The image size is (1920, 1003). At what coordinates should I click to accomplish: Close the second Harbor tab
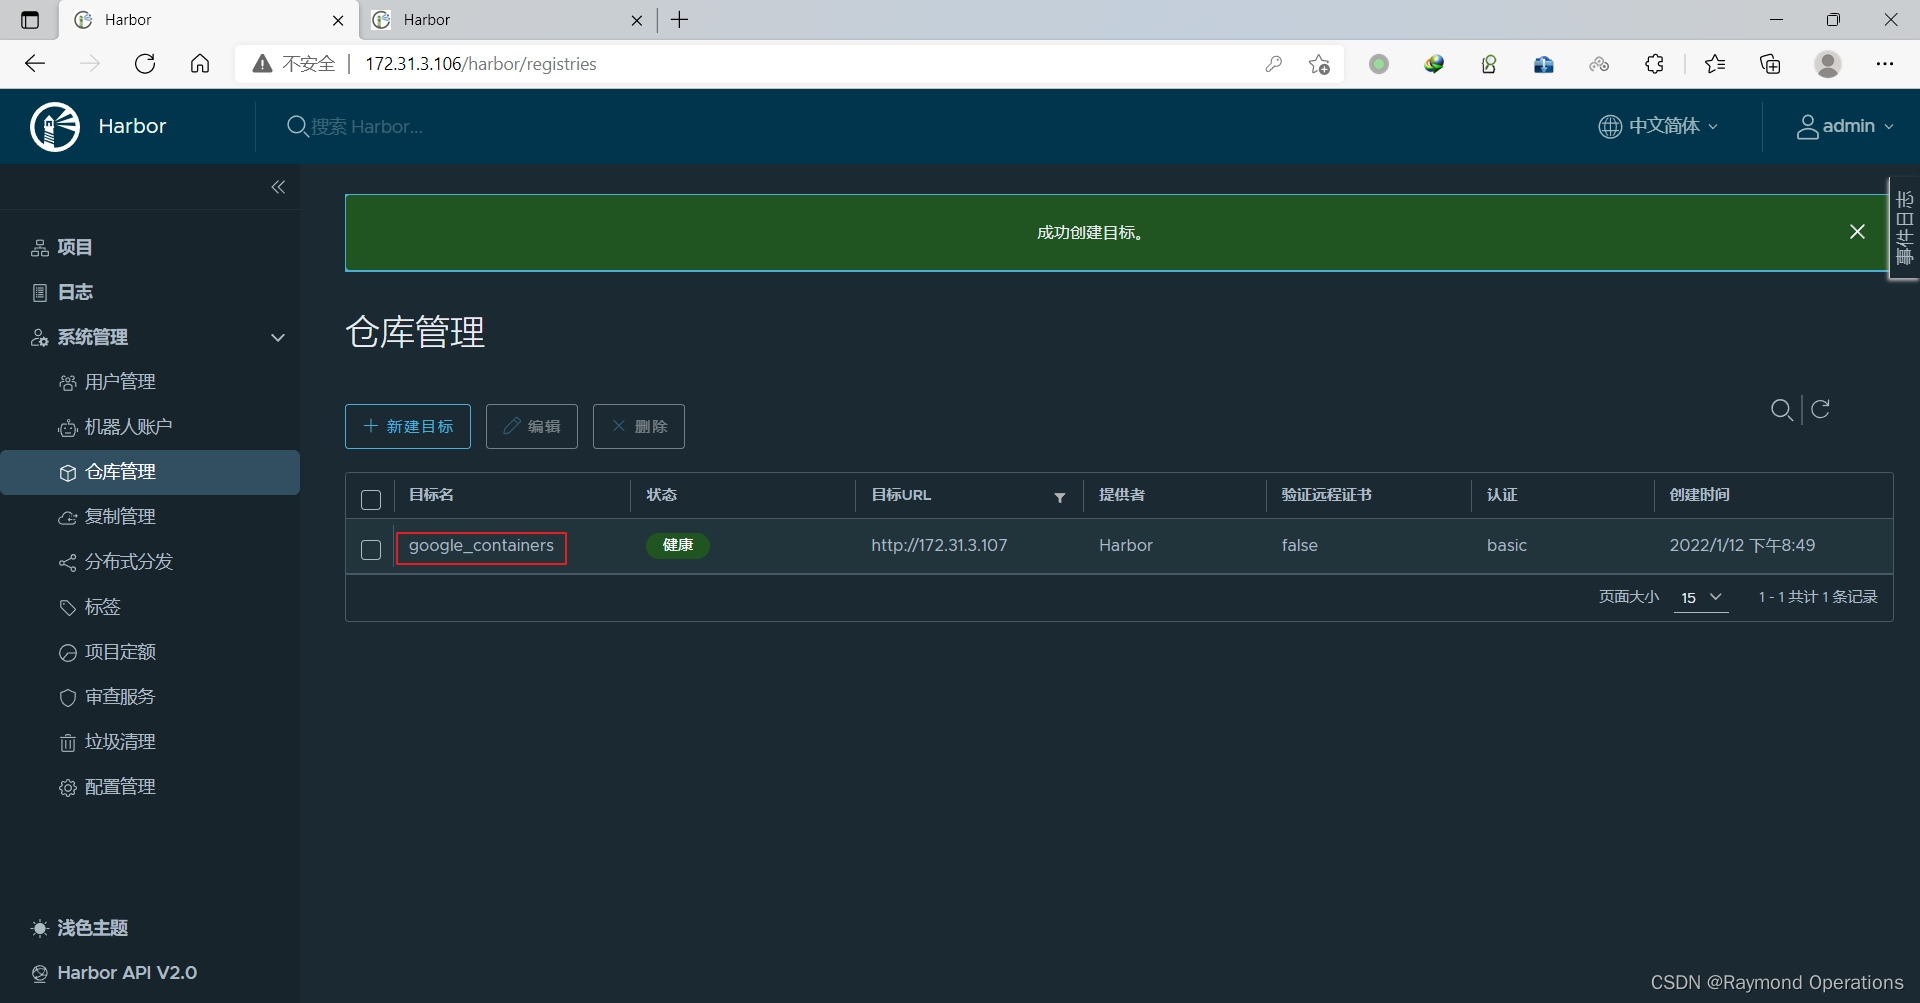click(x=637, y=20)
